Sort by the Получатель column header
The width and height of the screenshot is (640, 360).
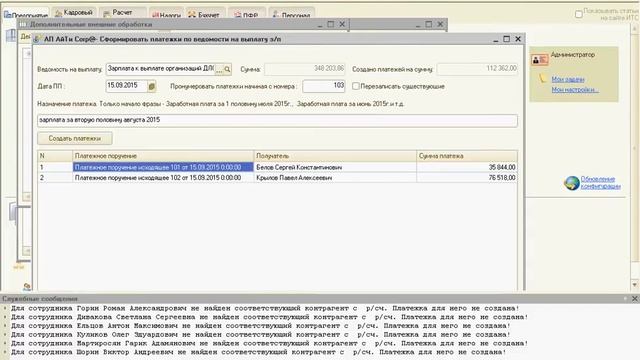tap(335, 156)
